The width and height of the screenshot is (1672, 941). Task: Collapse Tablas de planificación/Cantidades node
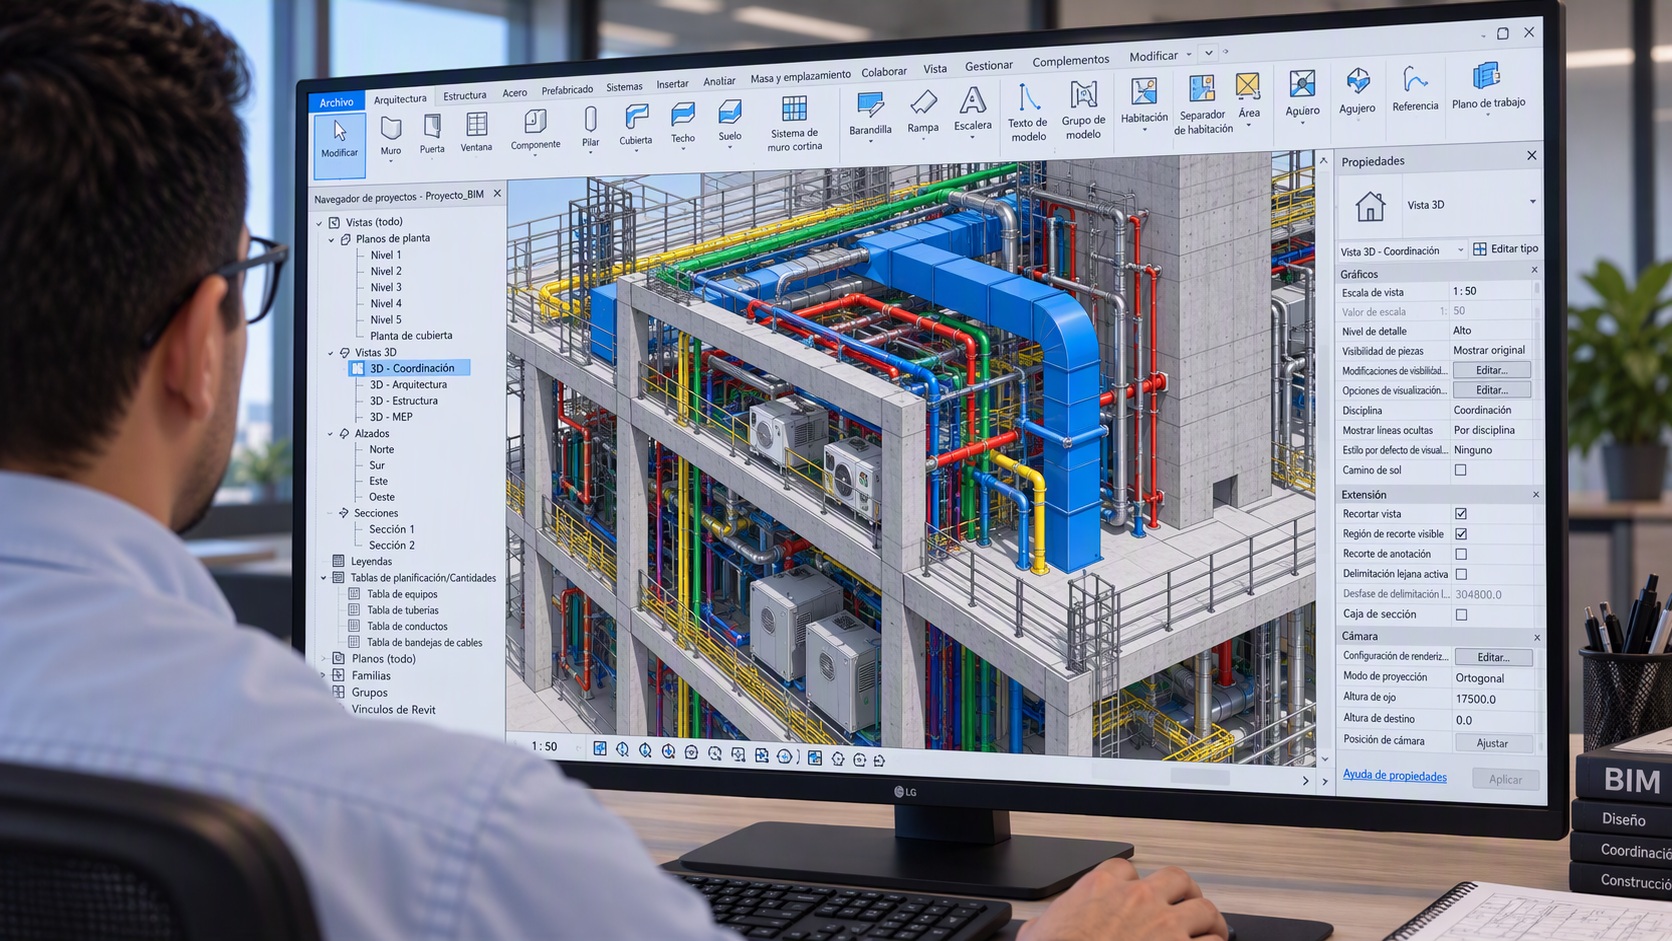324,578
